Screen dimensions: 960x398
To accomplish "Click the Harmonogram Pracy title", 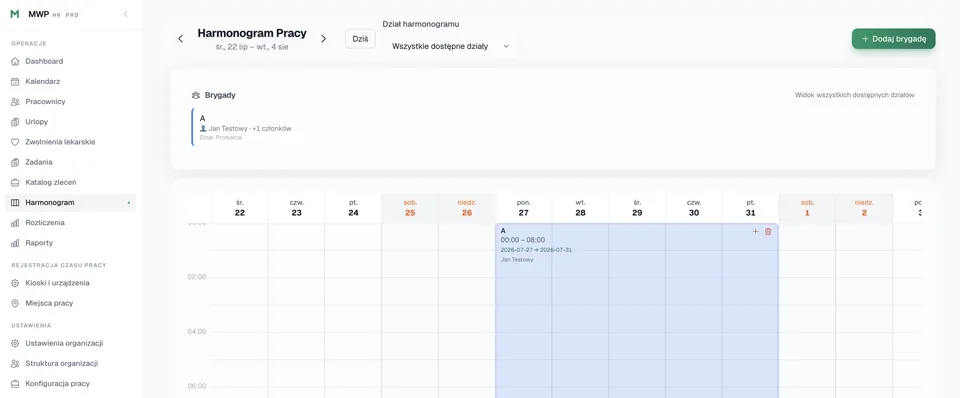I will click(x=252, y=33).
